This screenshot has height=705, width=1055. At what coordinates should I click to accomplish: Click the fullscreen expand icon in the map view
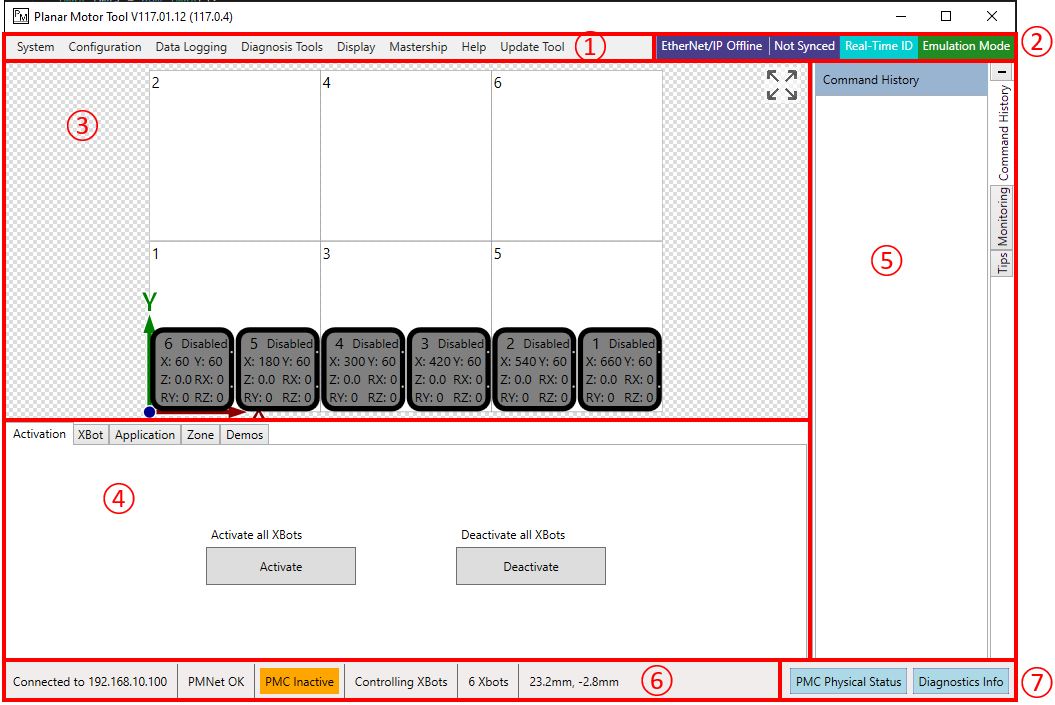781,86
